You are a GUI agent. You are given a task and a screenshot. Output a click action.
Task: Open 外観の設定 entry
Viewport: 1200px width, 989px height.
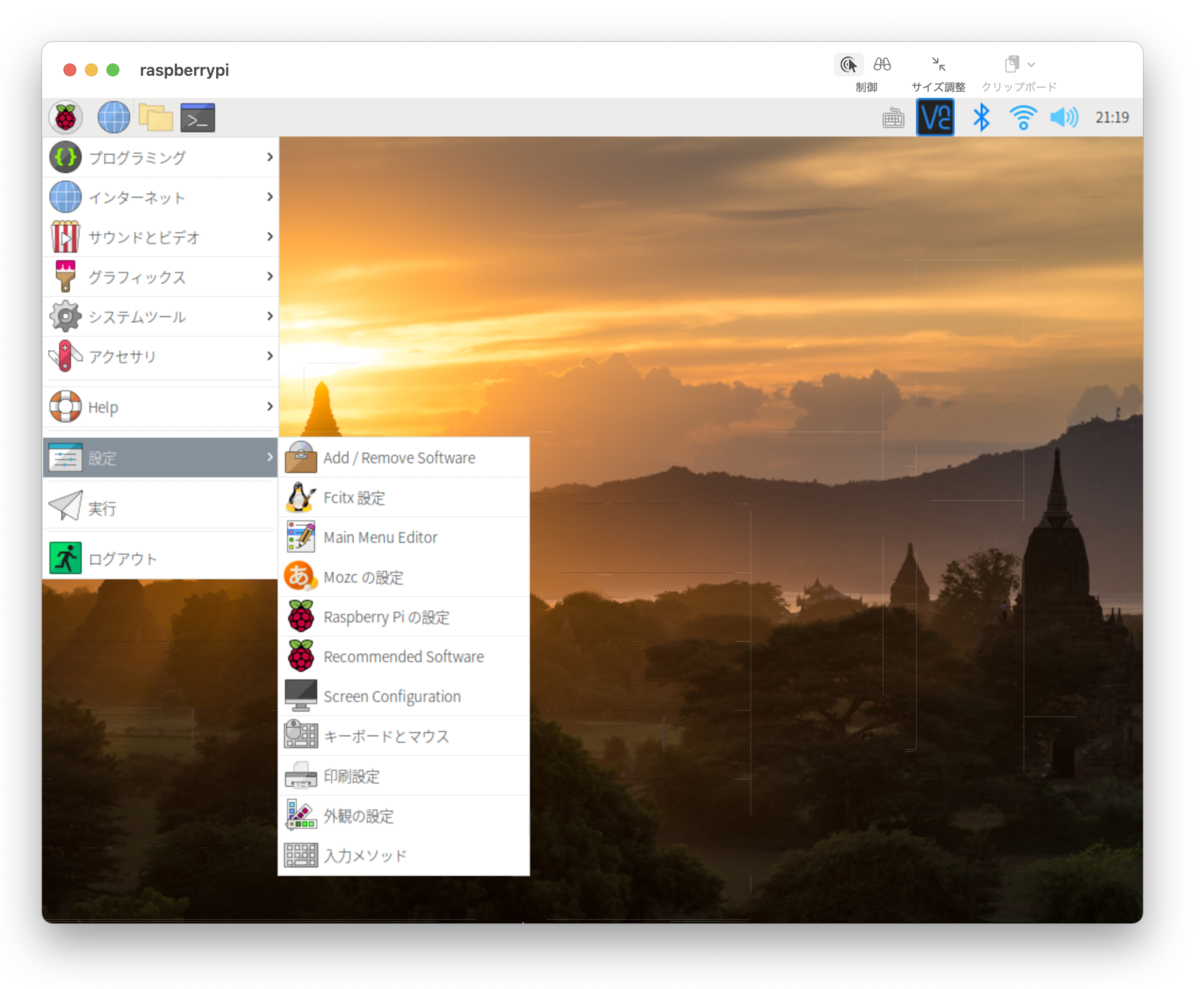click(404, 816)
